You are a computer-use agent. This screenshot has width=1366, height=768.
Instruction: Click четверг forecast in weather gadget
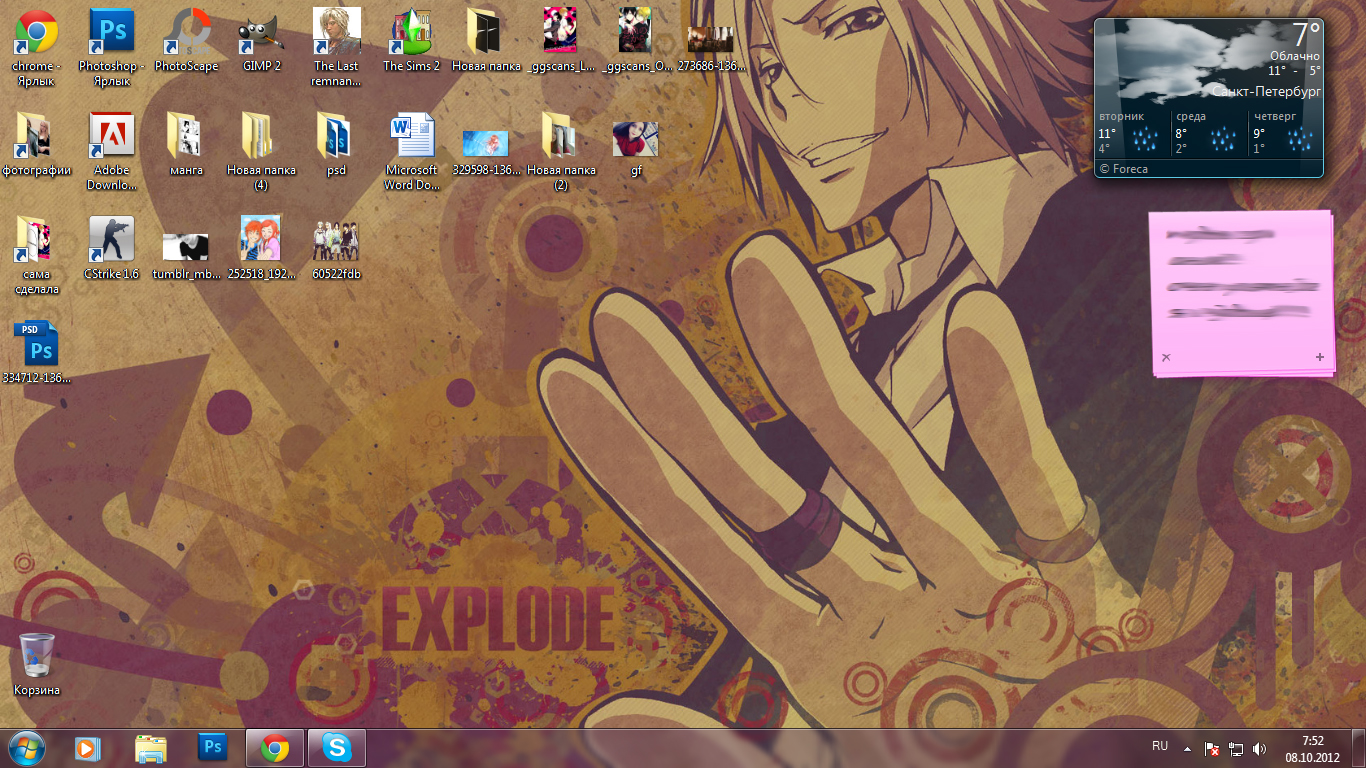click(x=1286, y=132)
